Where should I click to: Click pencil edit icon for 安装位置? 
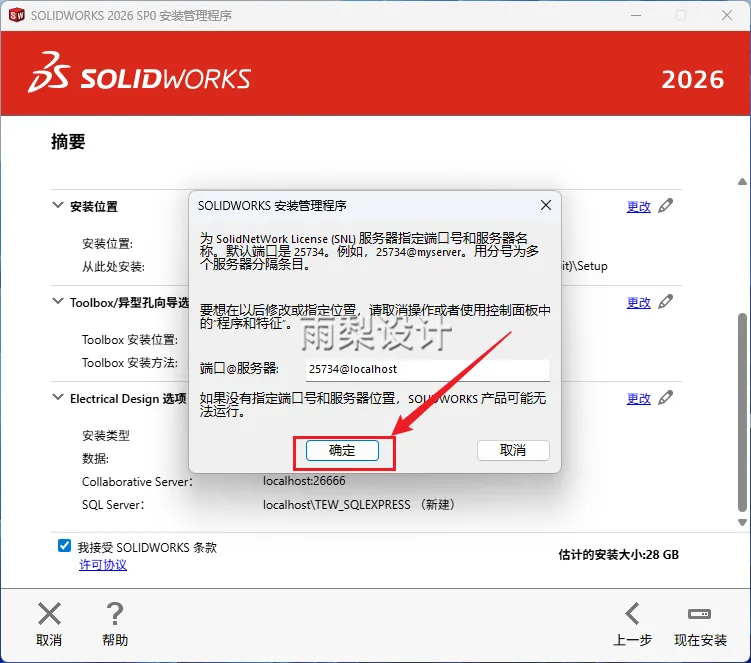(665, 206)
